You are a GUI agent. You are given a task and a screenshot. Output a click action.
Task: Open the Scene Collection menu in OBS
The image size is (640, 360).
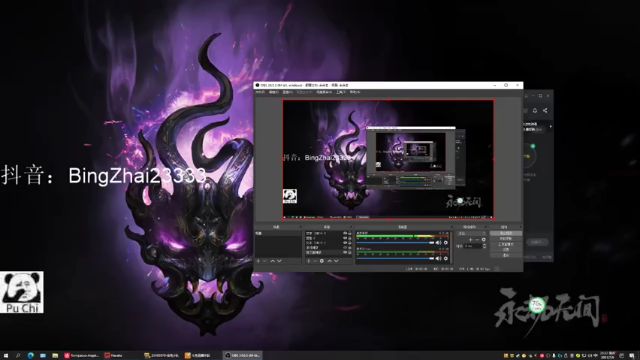[324, 92]
